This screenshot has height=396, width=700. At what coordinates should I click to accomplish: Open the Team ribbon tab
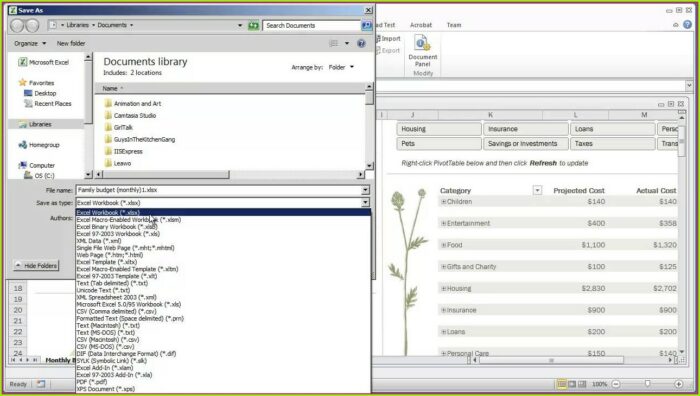pos(454,25)
